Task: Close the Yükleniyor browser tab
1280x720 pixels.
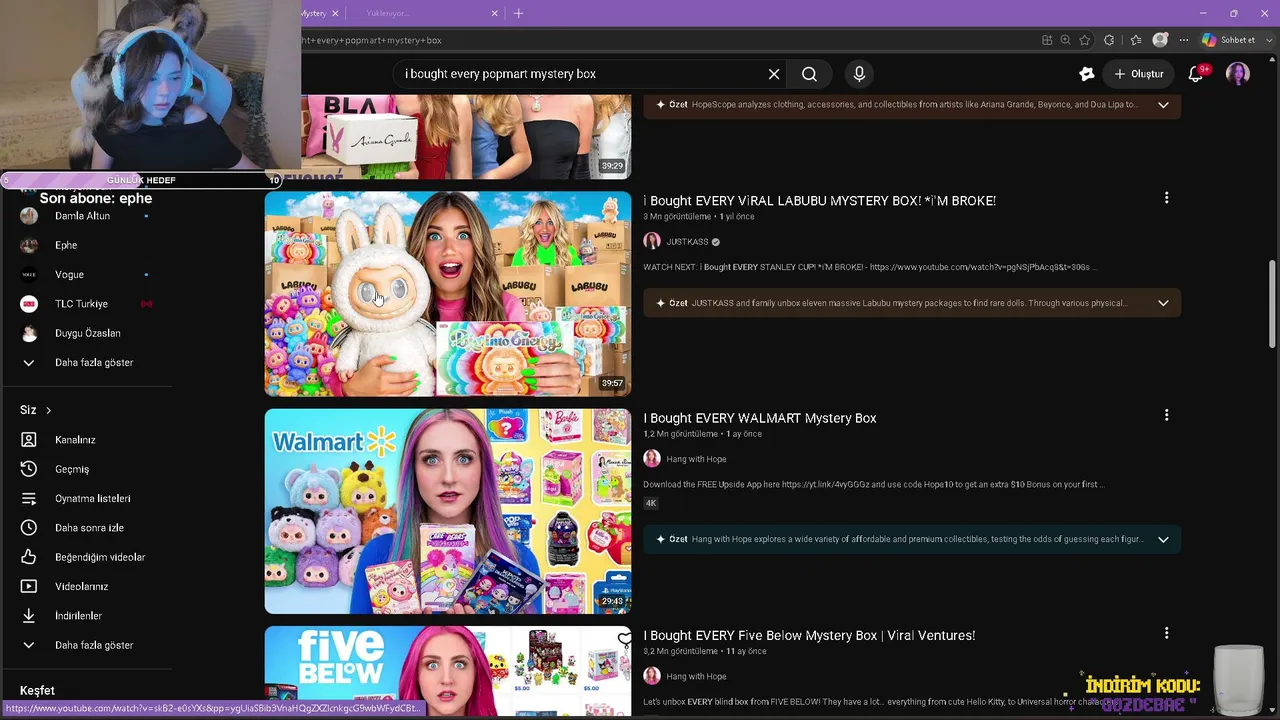Action: 494,13
